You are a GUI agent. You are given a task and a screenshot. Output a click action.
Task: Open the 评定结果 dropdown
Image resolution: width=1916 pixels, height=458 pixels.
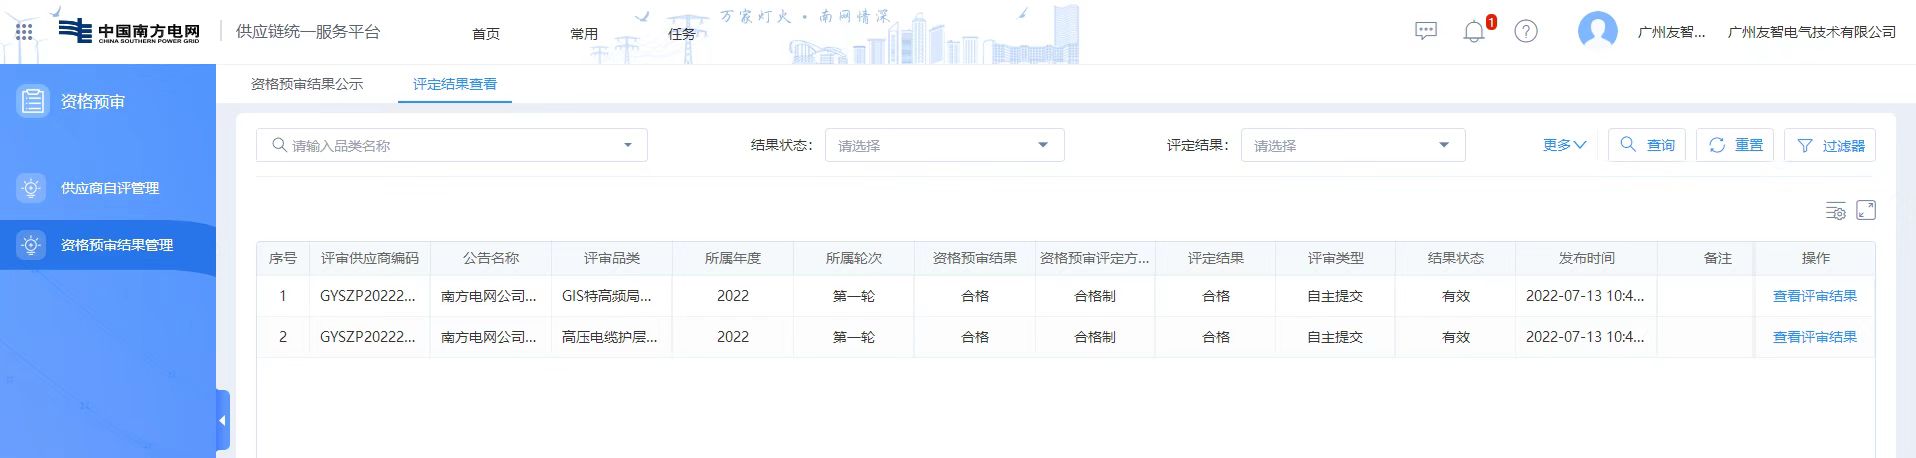pyautogui.click(x=1352, y=145)
